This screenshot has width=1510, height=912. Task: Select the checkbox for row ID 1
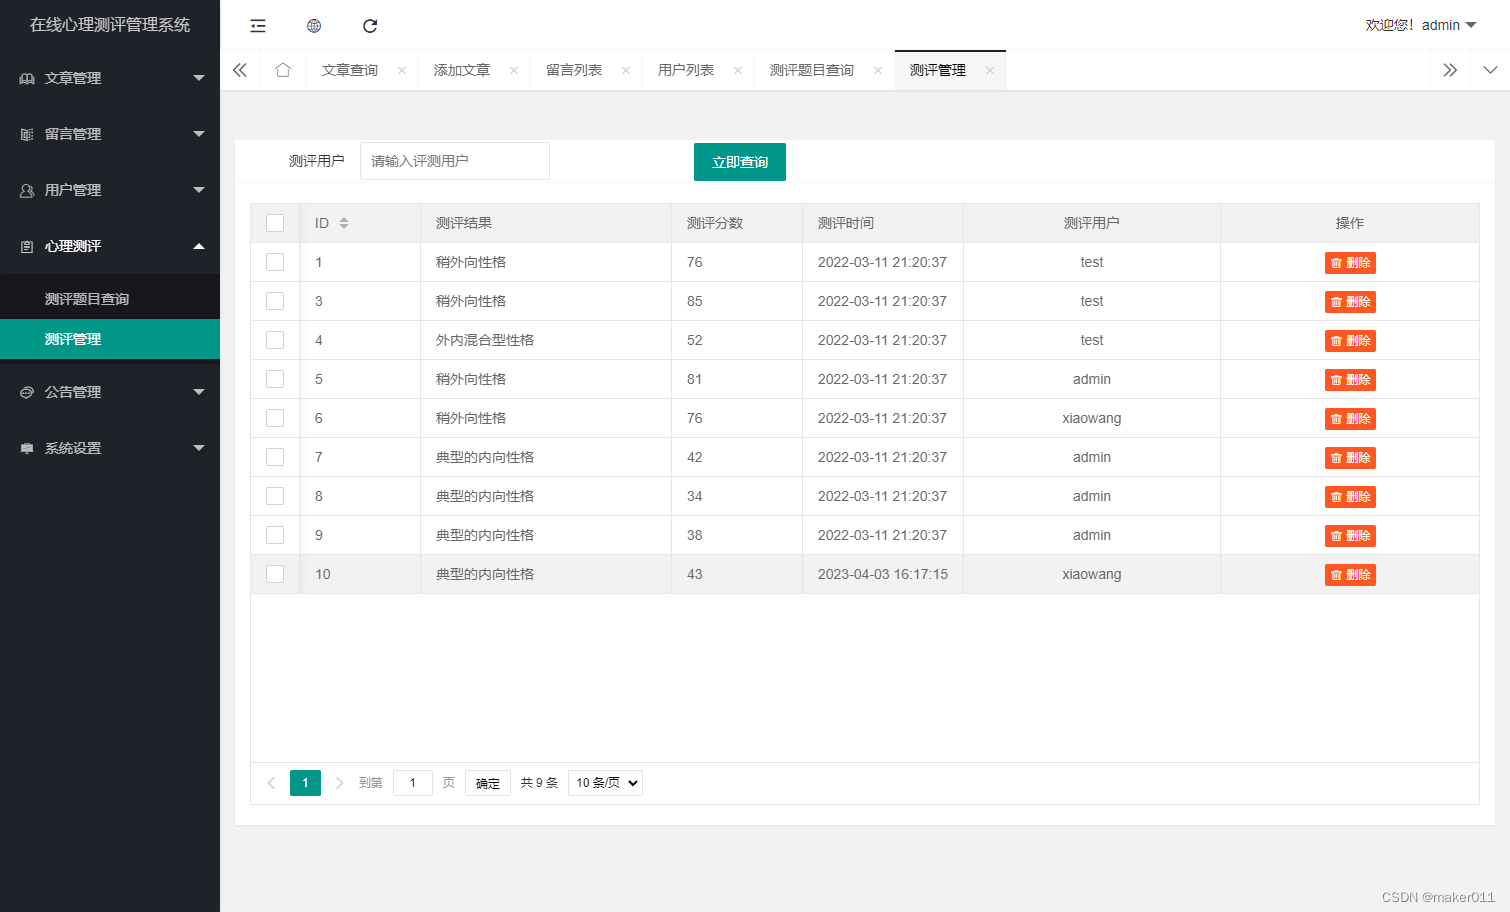point(275,262)
